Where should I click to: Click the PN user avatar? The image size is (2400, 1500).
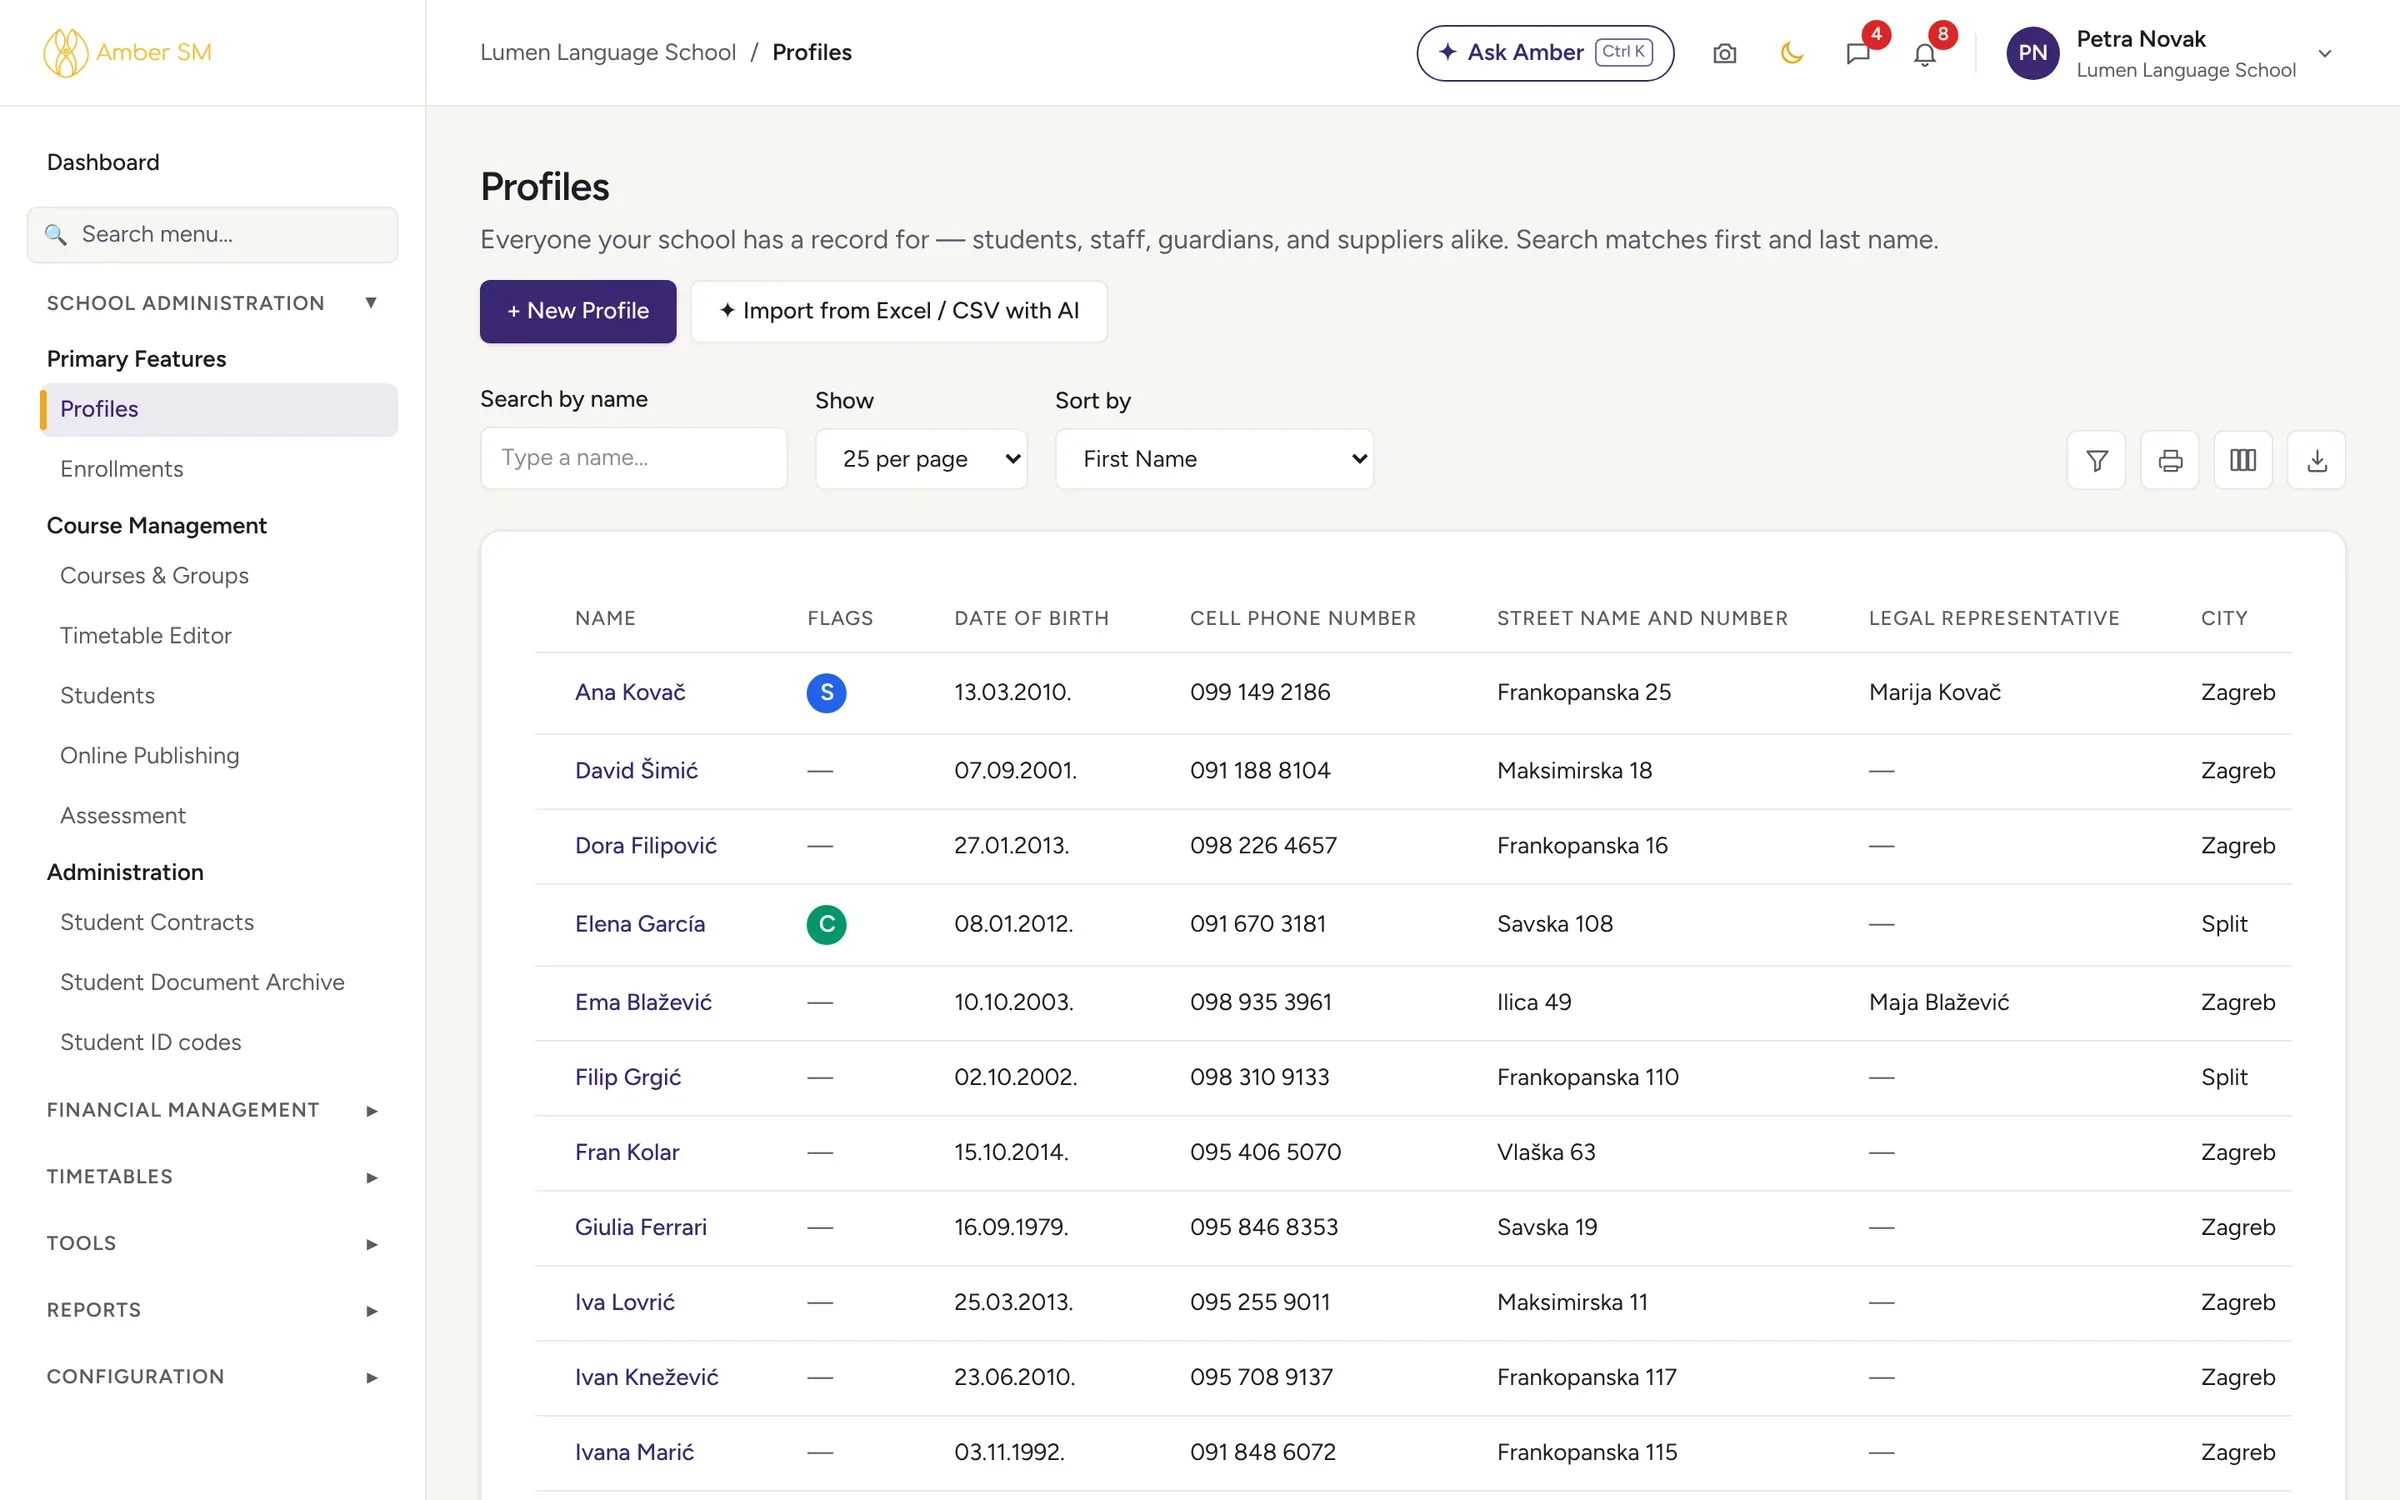coord(2032,53)
